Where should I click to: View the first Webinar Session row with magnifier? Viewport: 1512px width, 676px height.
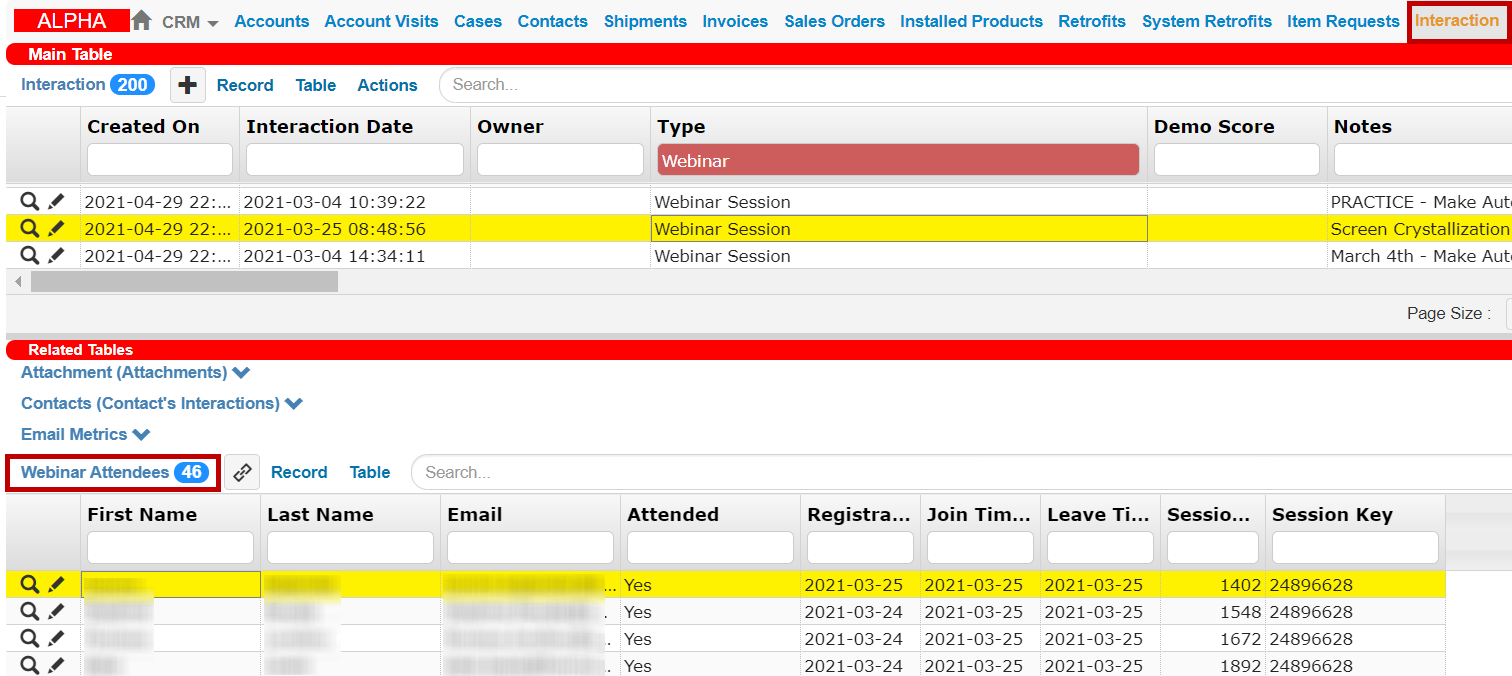(x=30, y=202)
